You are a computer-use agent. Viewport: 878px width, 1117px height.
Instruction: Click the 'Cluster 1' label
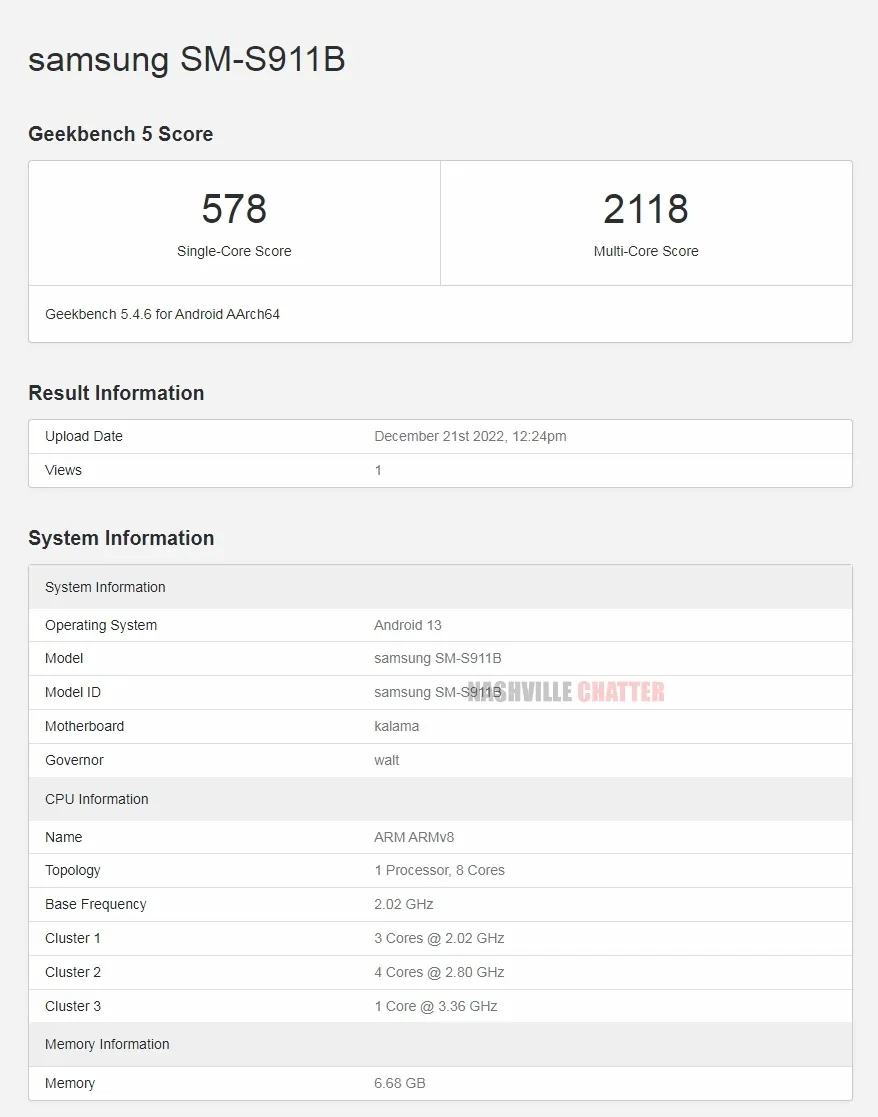coord(73,938)
